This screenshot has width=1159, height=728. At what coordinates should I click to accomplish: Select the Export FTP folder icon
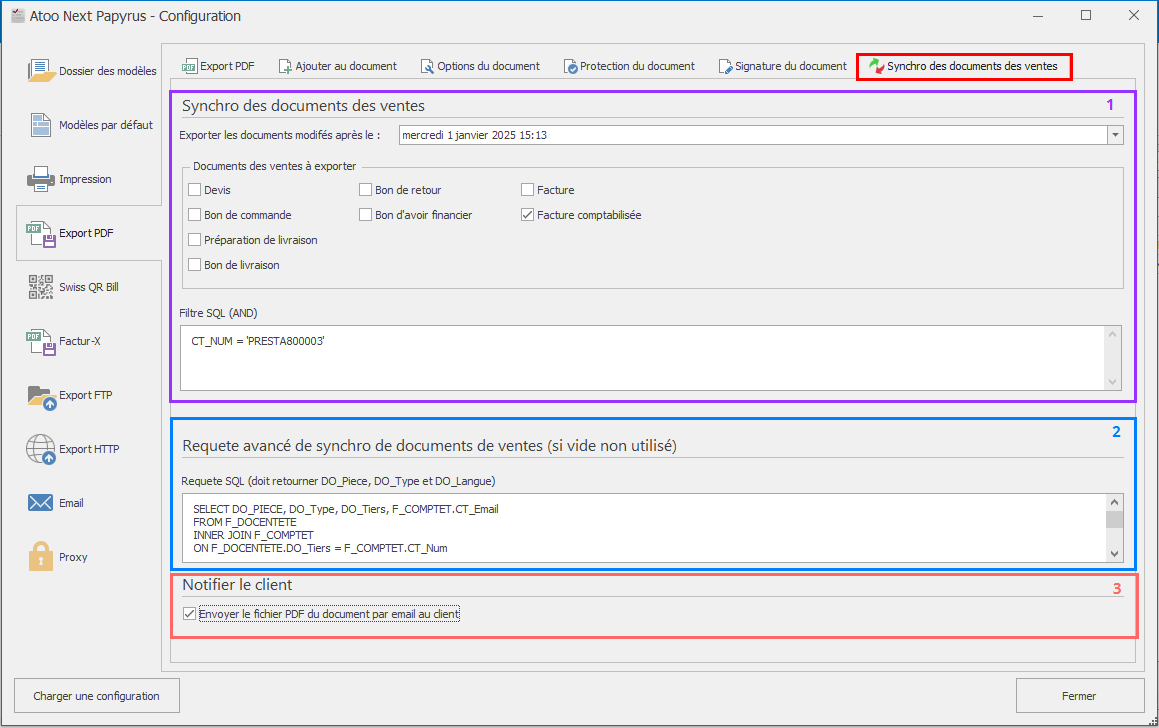41,395
